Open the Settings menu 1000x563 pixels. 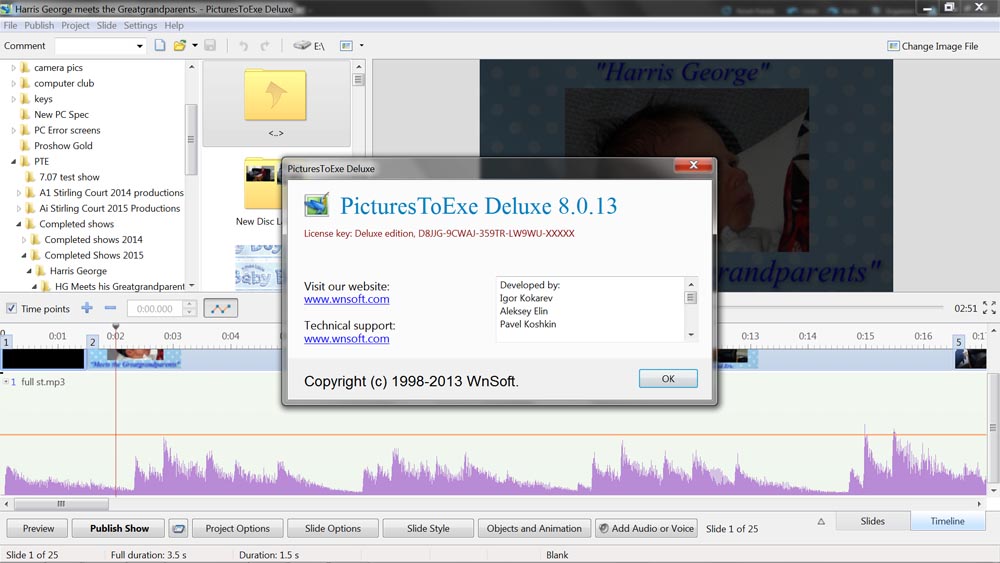tap(140, 26)
